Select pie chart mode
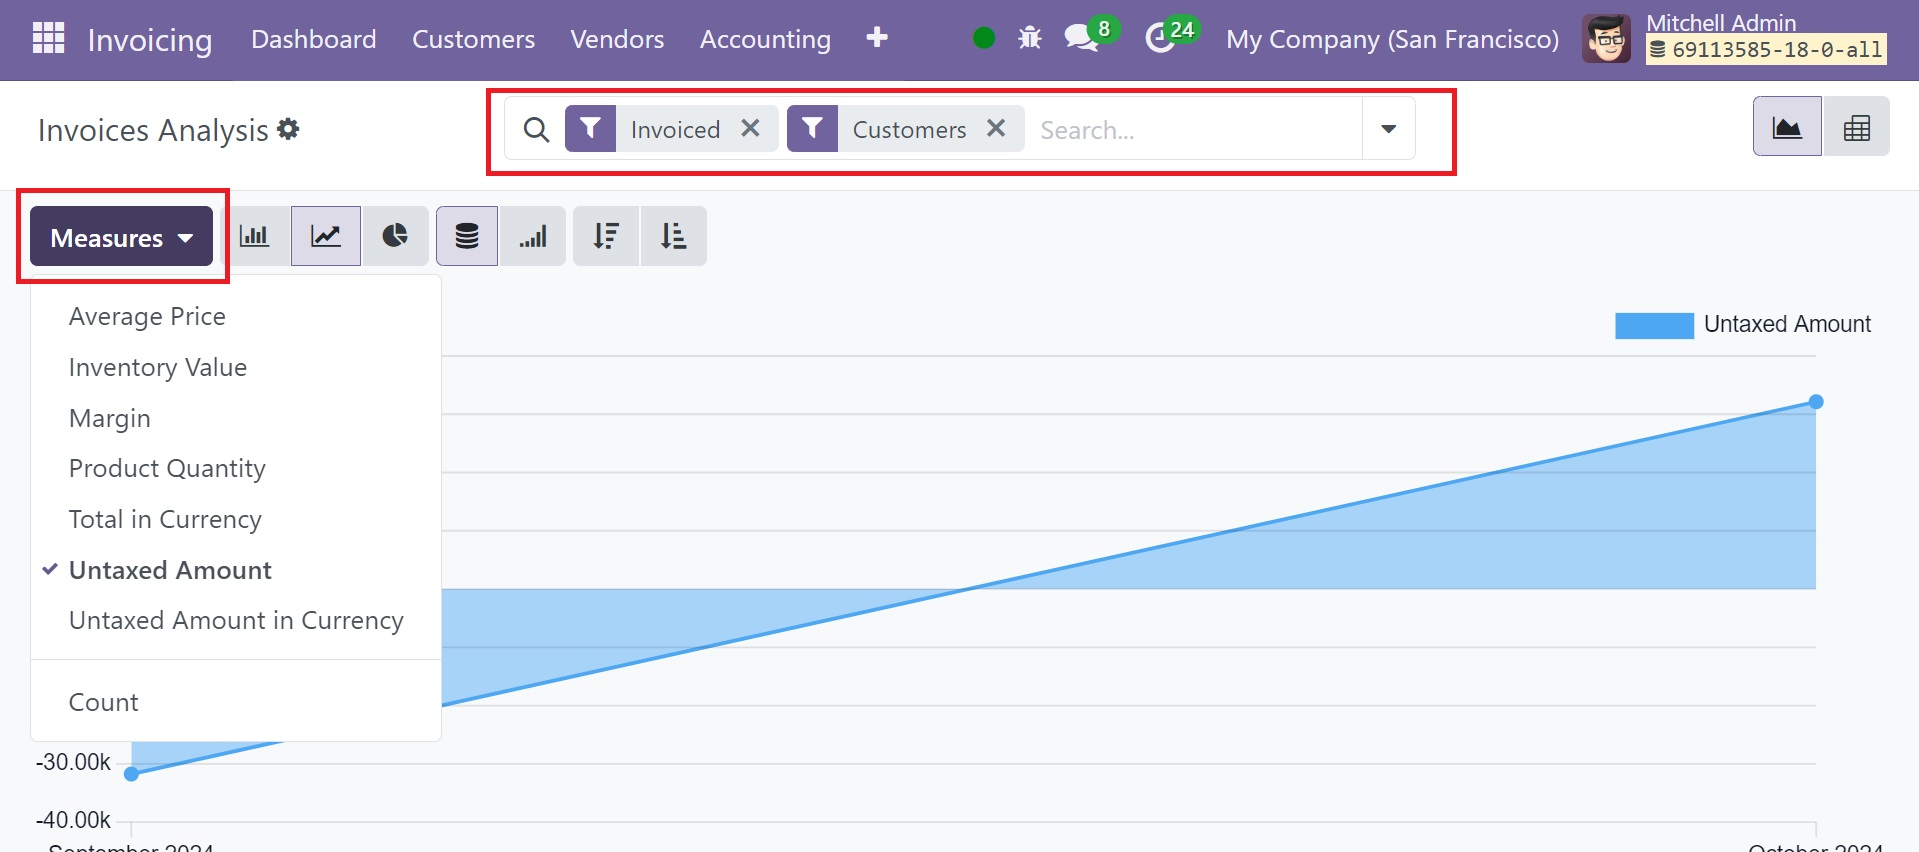Image resolution: width=1919 pixels, height=852 pixels. point(395,236)
